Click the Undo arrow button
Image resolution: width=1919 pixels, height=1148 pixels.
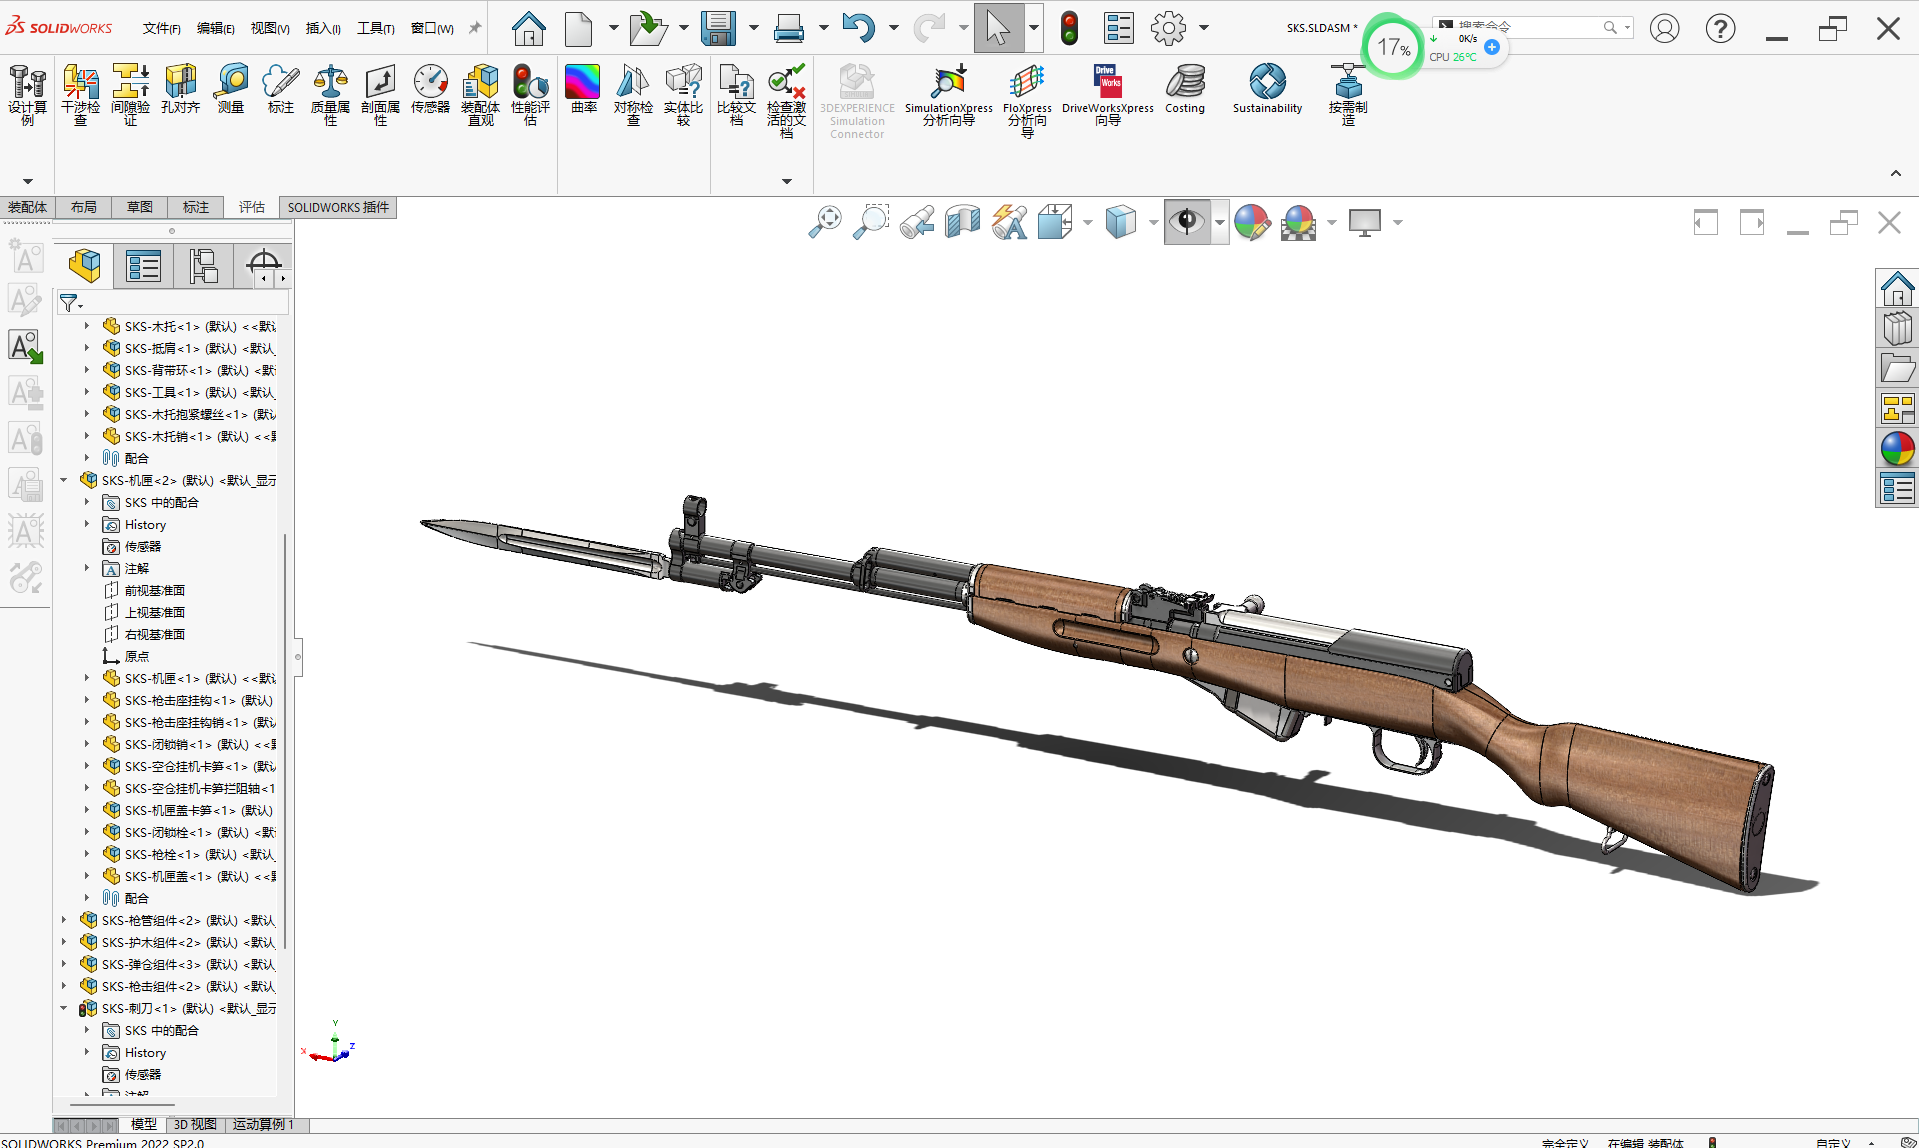(858, 28)
